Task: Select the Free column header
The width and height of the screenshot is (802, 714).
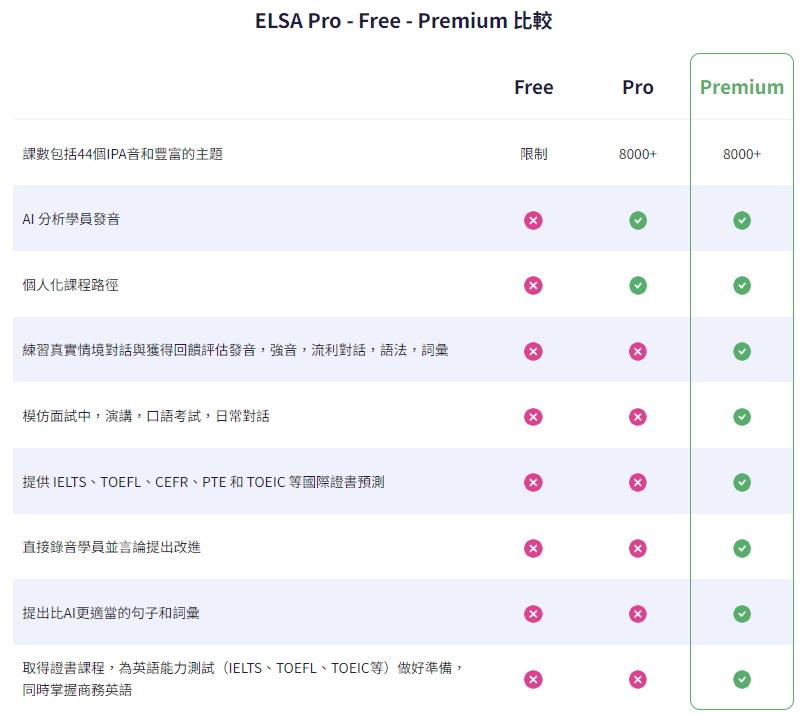Action: click(x=533, y=87)
